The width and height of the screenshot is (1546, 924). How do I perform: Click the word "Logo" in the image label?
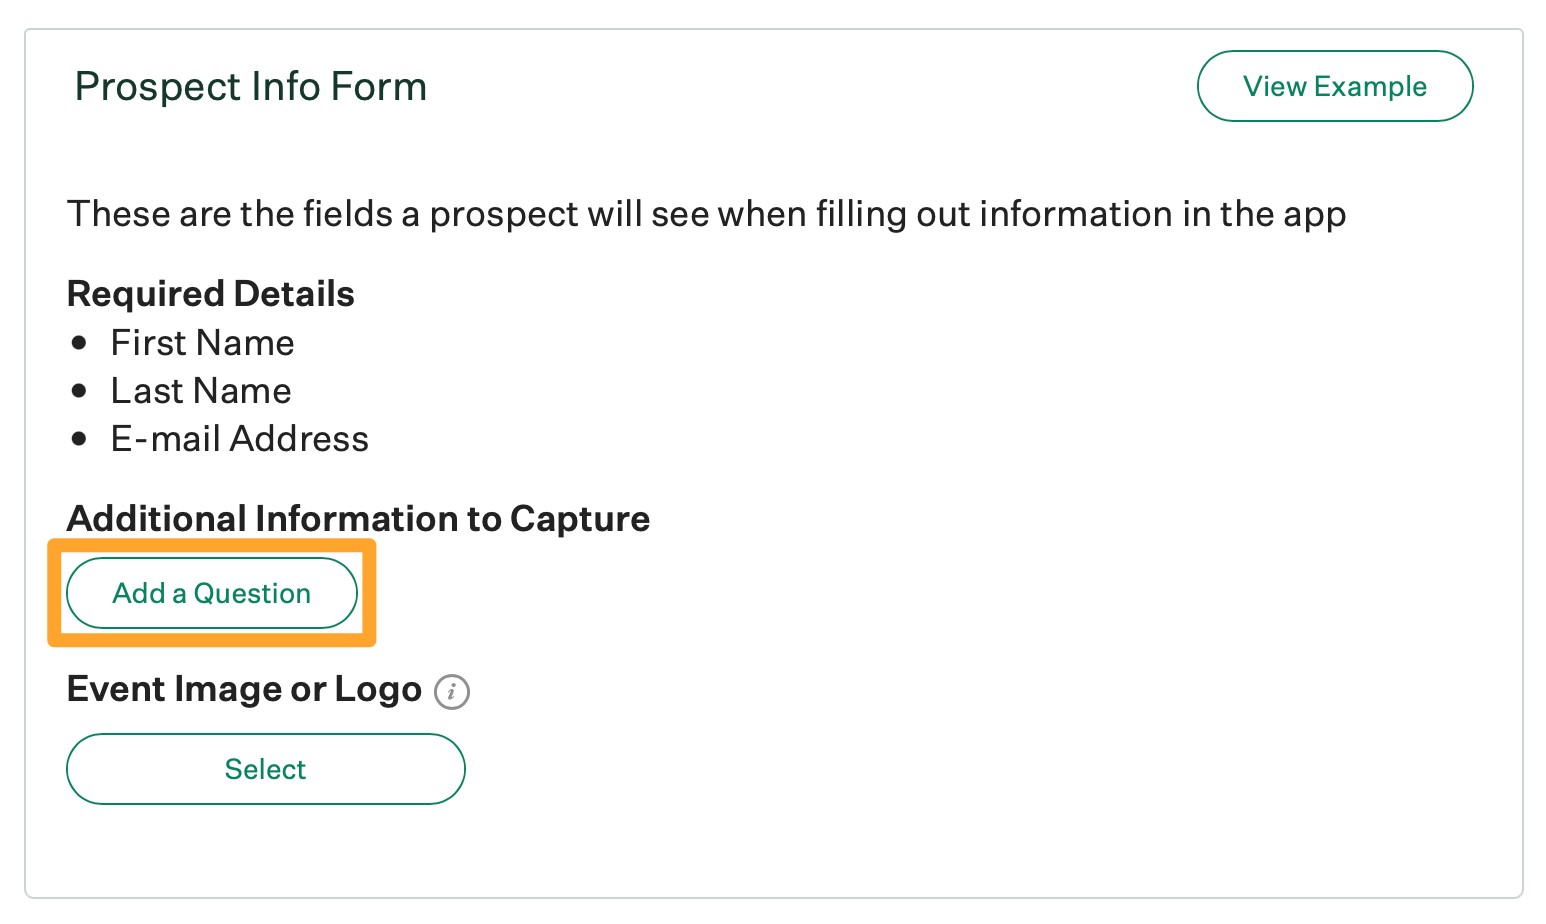(x=378, y=689)
